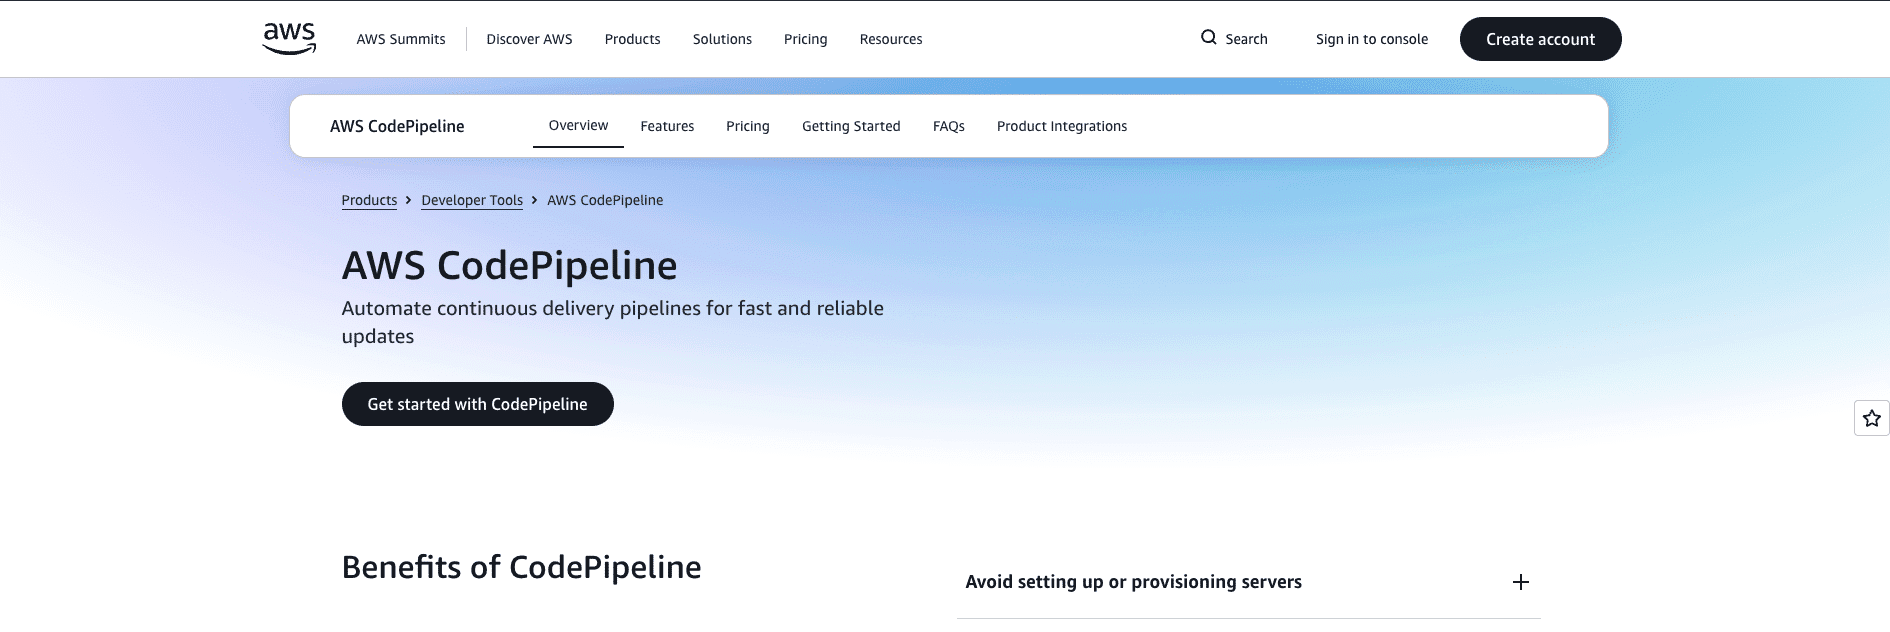Switch to the Features tab
Viewport: 1890px width, 632px height.
coord(667,126)
